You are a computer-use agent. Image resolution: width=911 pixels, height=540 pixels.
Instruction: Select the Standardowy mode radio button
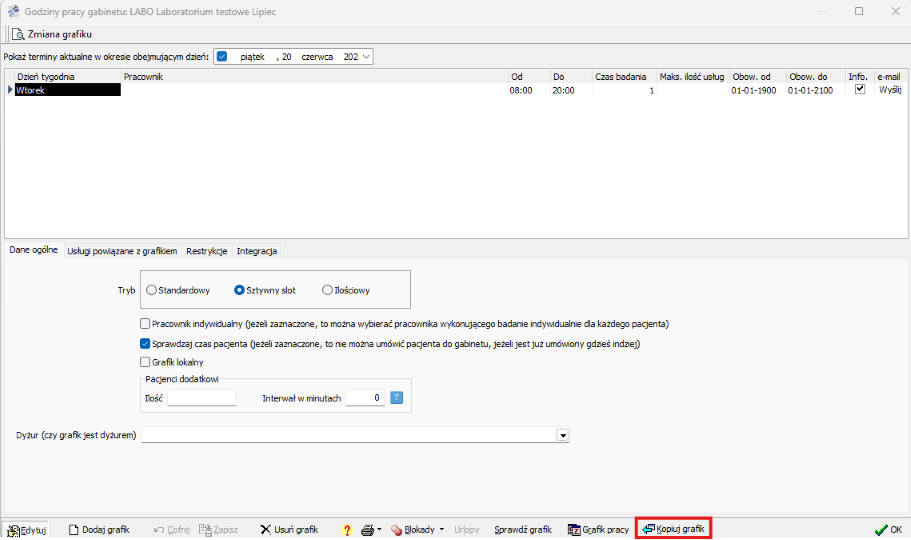tap(152, 290)
